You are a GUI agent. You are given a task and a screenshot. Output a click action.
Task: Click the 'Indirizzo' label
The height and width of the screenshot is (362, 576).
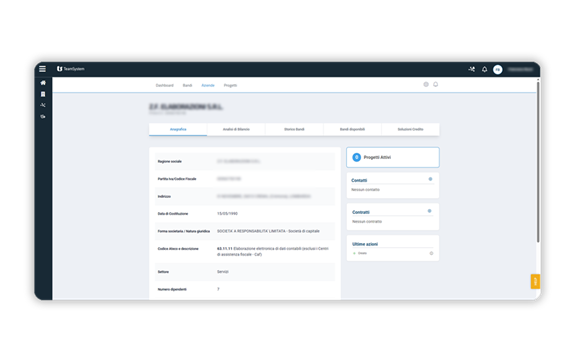164,197
